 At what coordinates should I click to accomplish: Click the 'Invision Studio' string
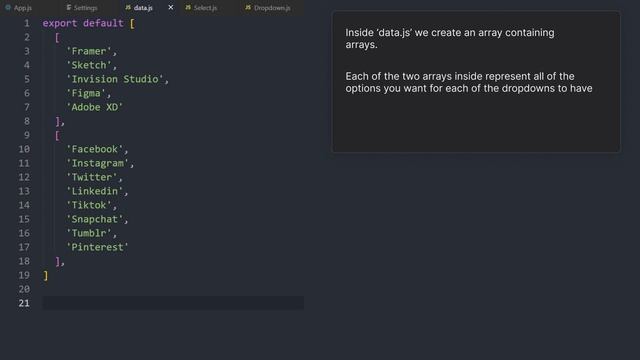click(115, 79)
